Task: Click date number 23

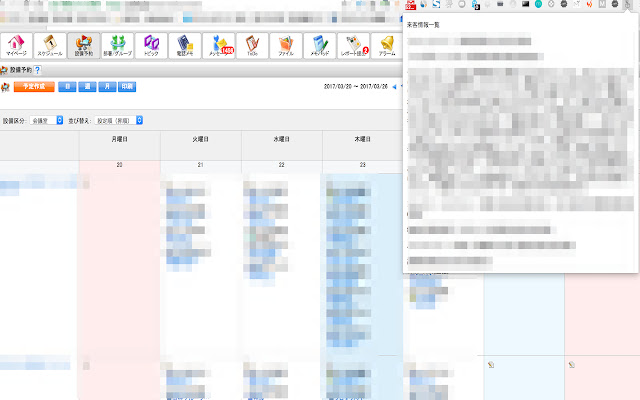Action: (x=362, y=165)
